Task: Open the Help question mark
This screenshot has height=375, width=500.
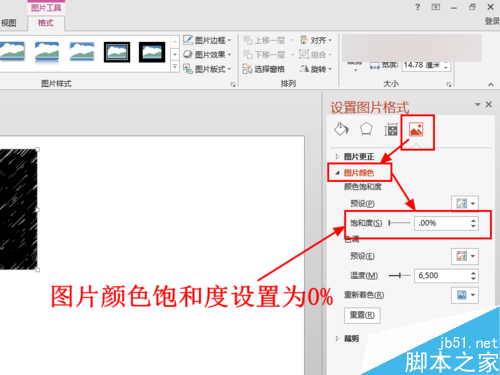Action: pos(417,7)
